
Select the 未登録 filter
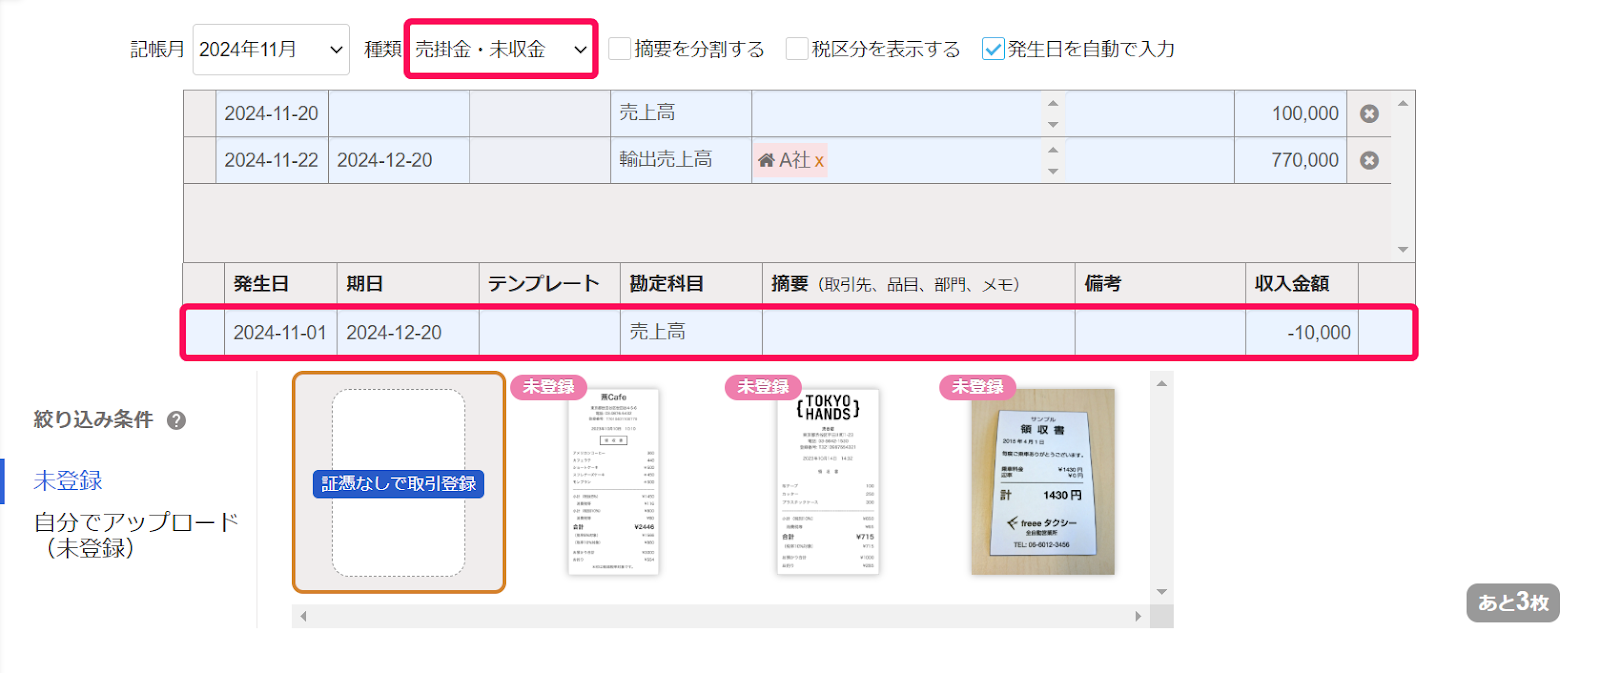68,481
